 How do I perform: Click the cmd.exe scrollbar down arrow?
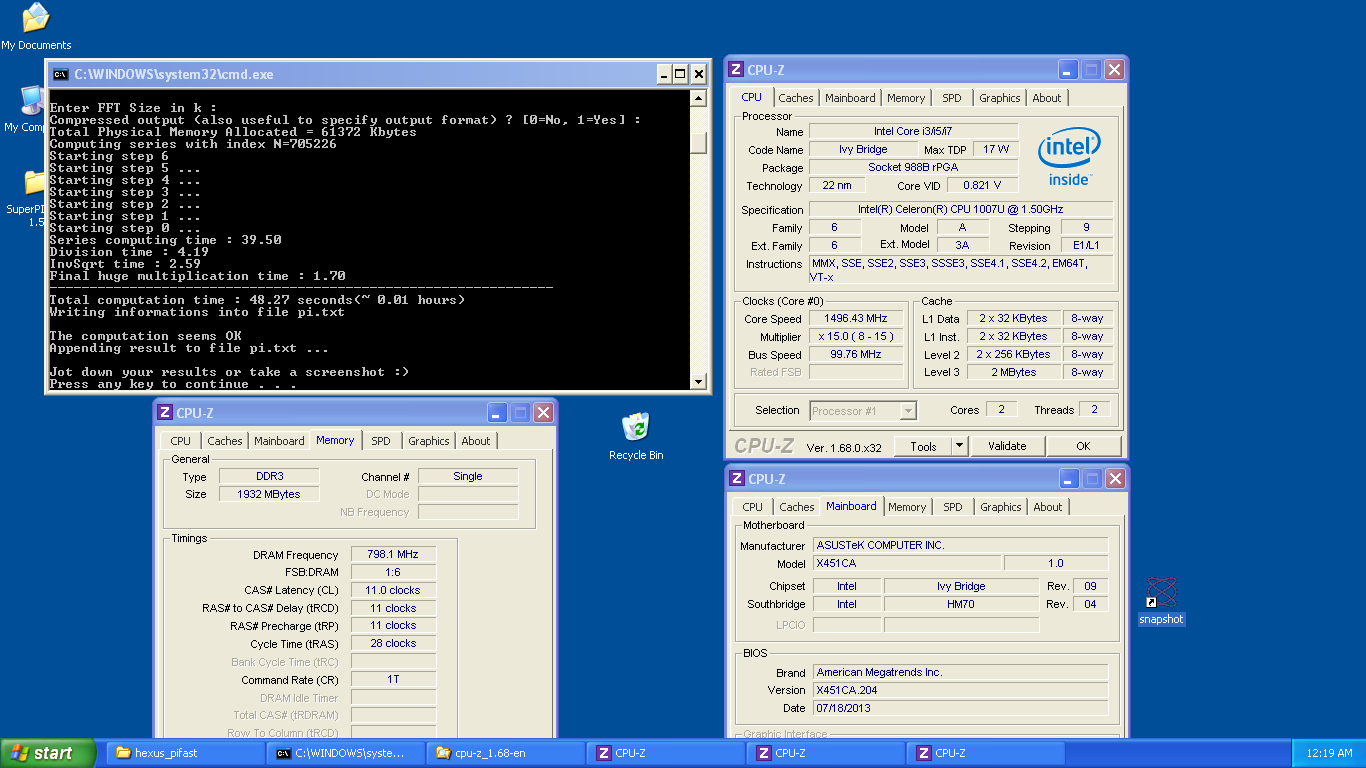(698, 381)
